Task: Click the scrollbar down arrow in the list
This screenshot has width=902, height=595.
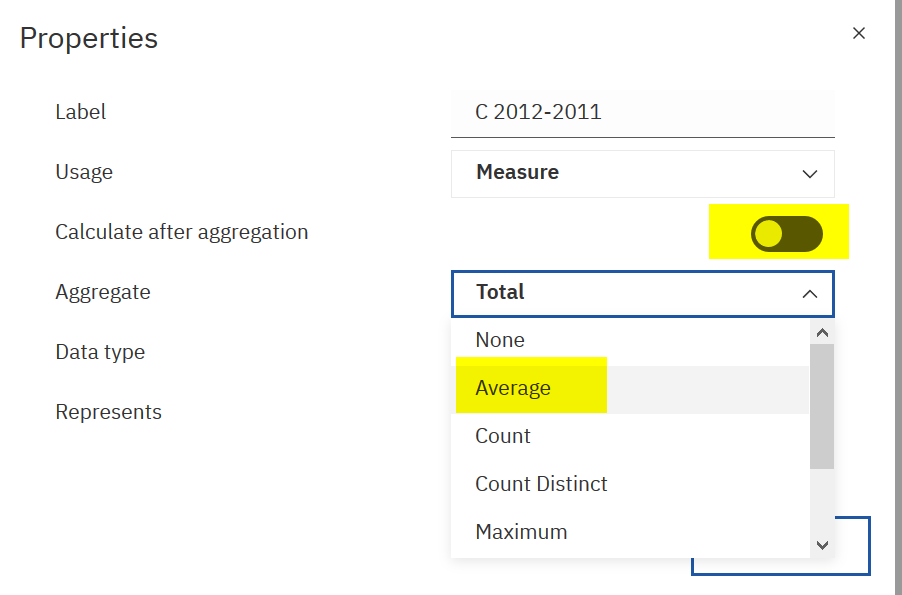Action: coord(822,545)
